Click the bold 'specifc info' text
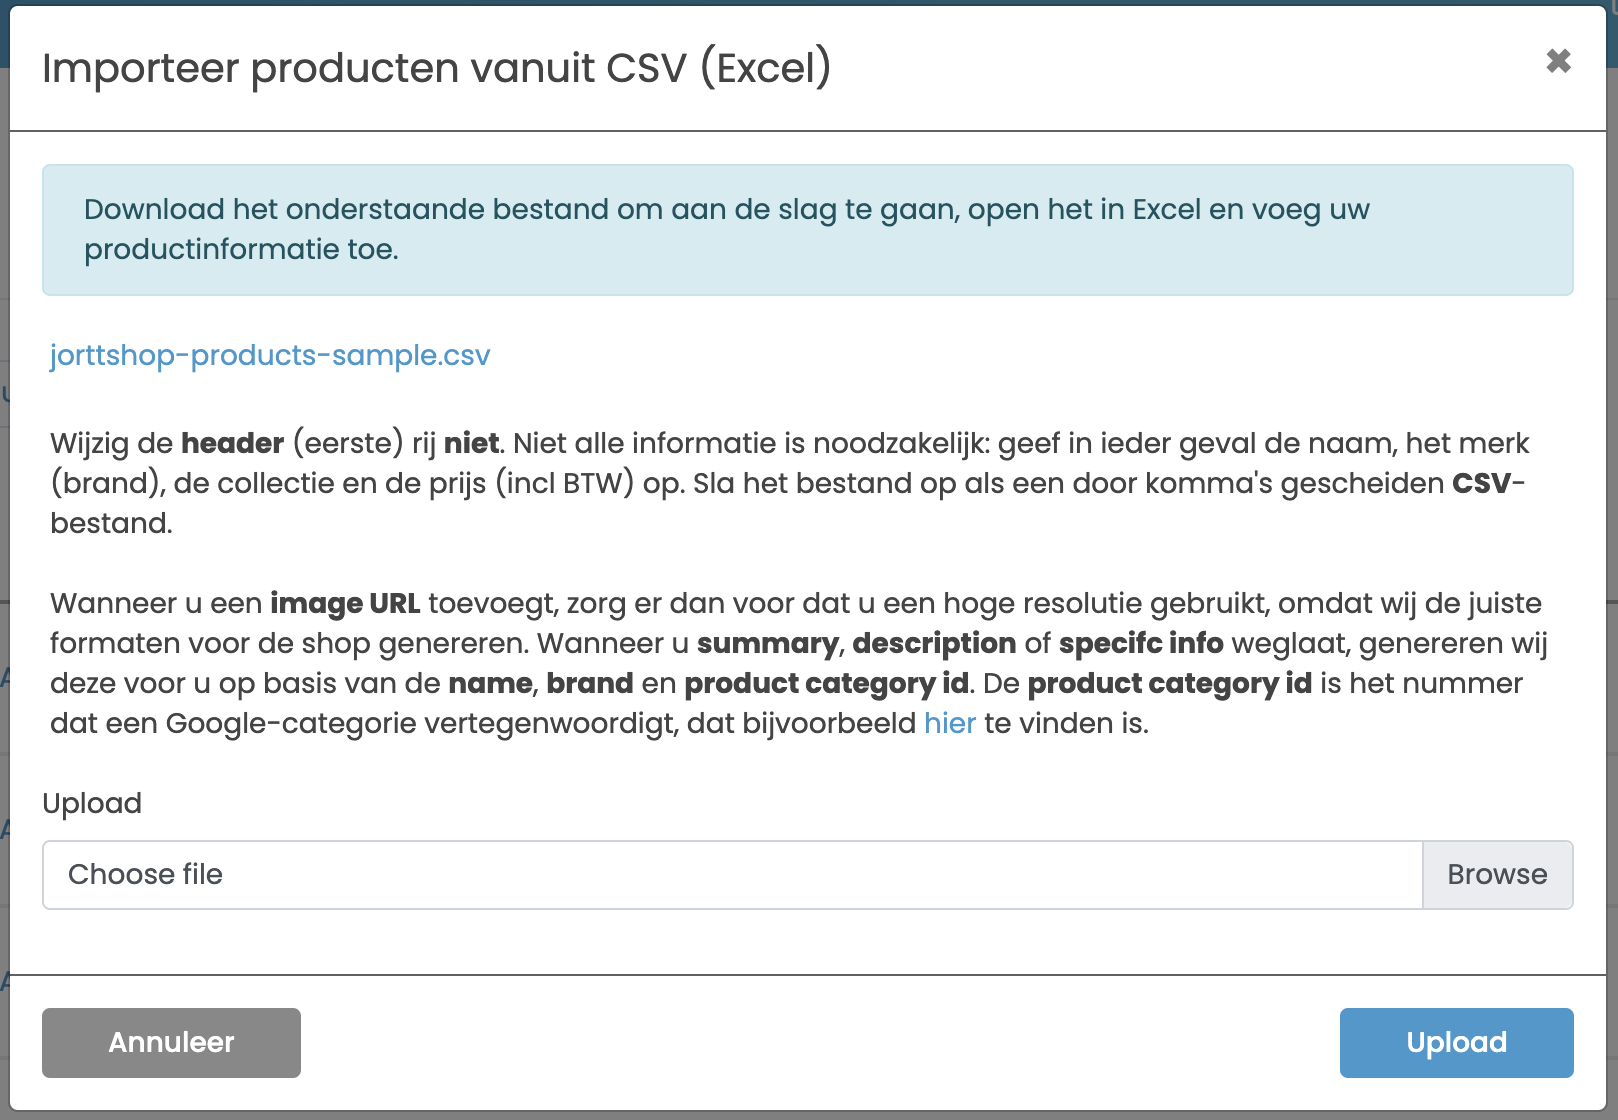 point(1140,643)
